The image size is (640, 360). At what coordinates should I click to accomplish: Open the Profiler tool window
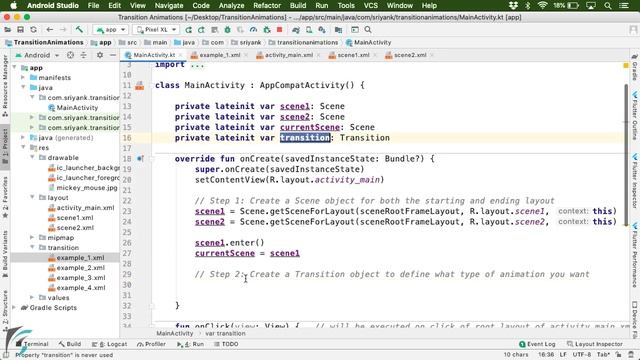[151, 344]
